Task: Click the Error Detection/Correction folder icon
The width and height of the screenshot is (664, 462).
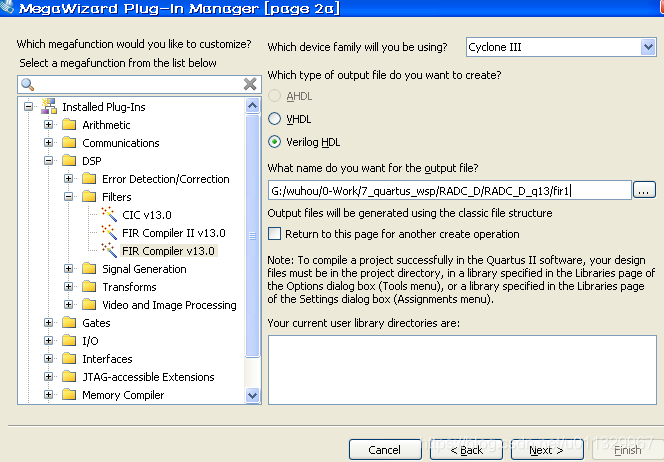Action: (x=89, y=178)
